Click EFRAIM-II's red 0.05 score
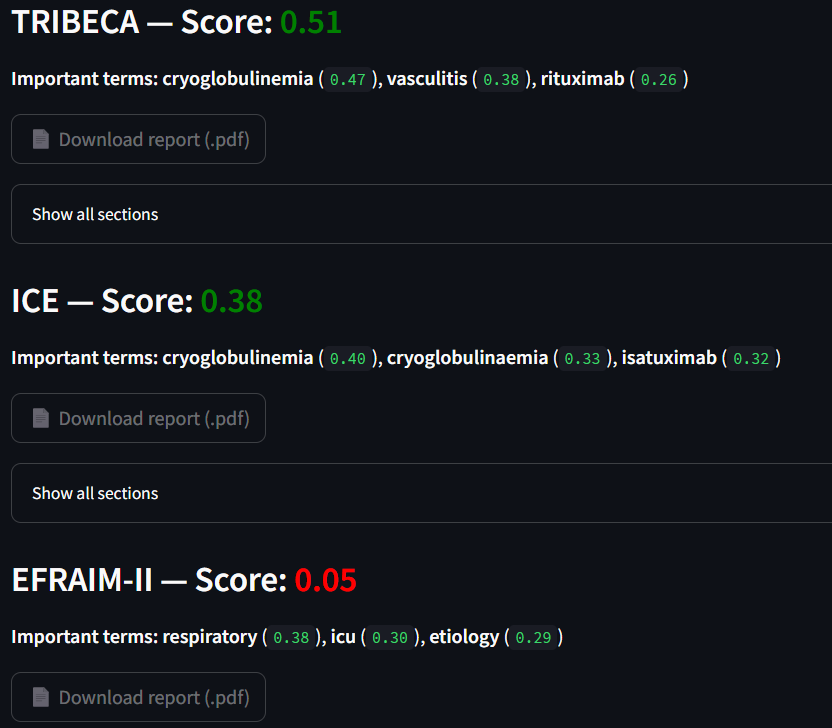This screenshot has width=832, height=728. (326, 579)
